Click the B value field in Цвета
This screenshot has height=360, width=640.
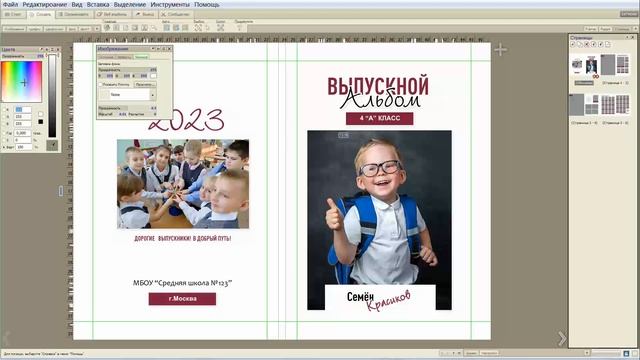click(x=23, y=124)
